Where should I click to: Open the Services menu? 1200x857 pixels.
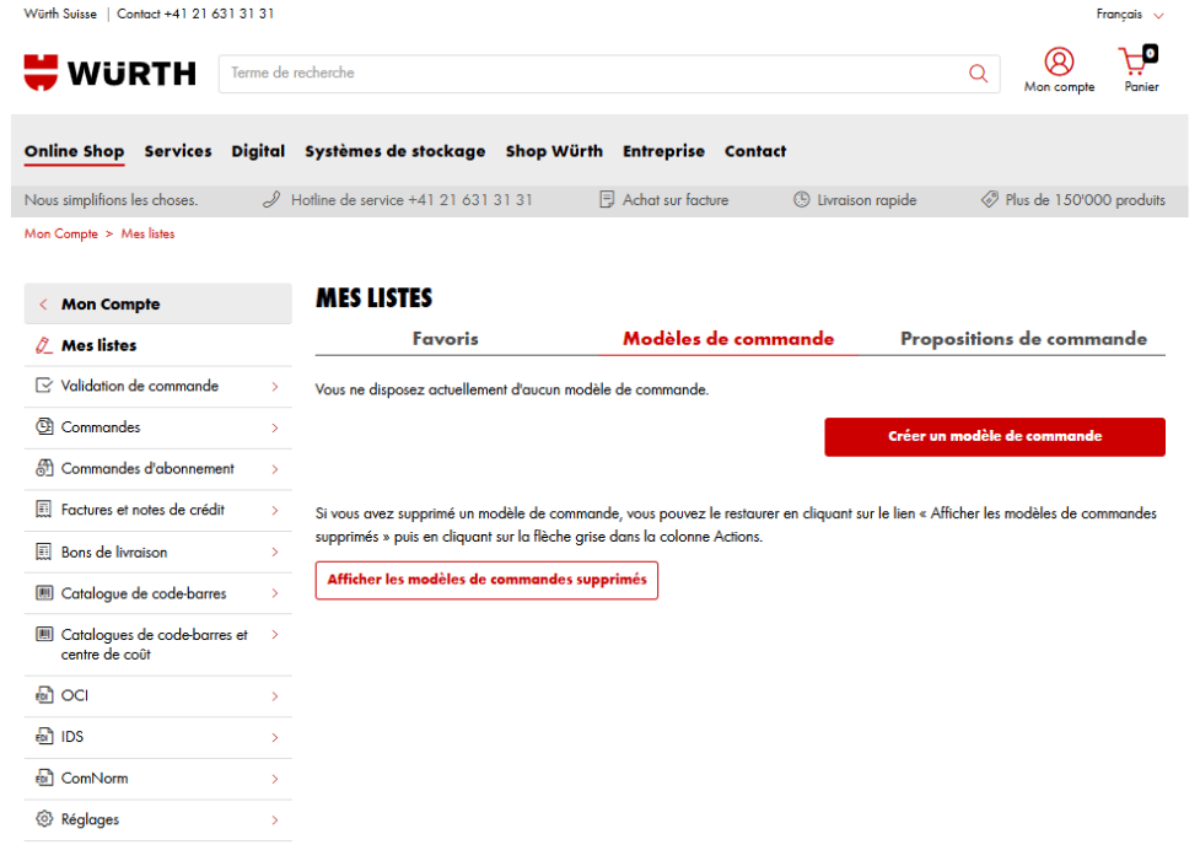click(x=178, y=151)
